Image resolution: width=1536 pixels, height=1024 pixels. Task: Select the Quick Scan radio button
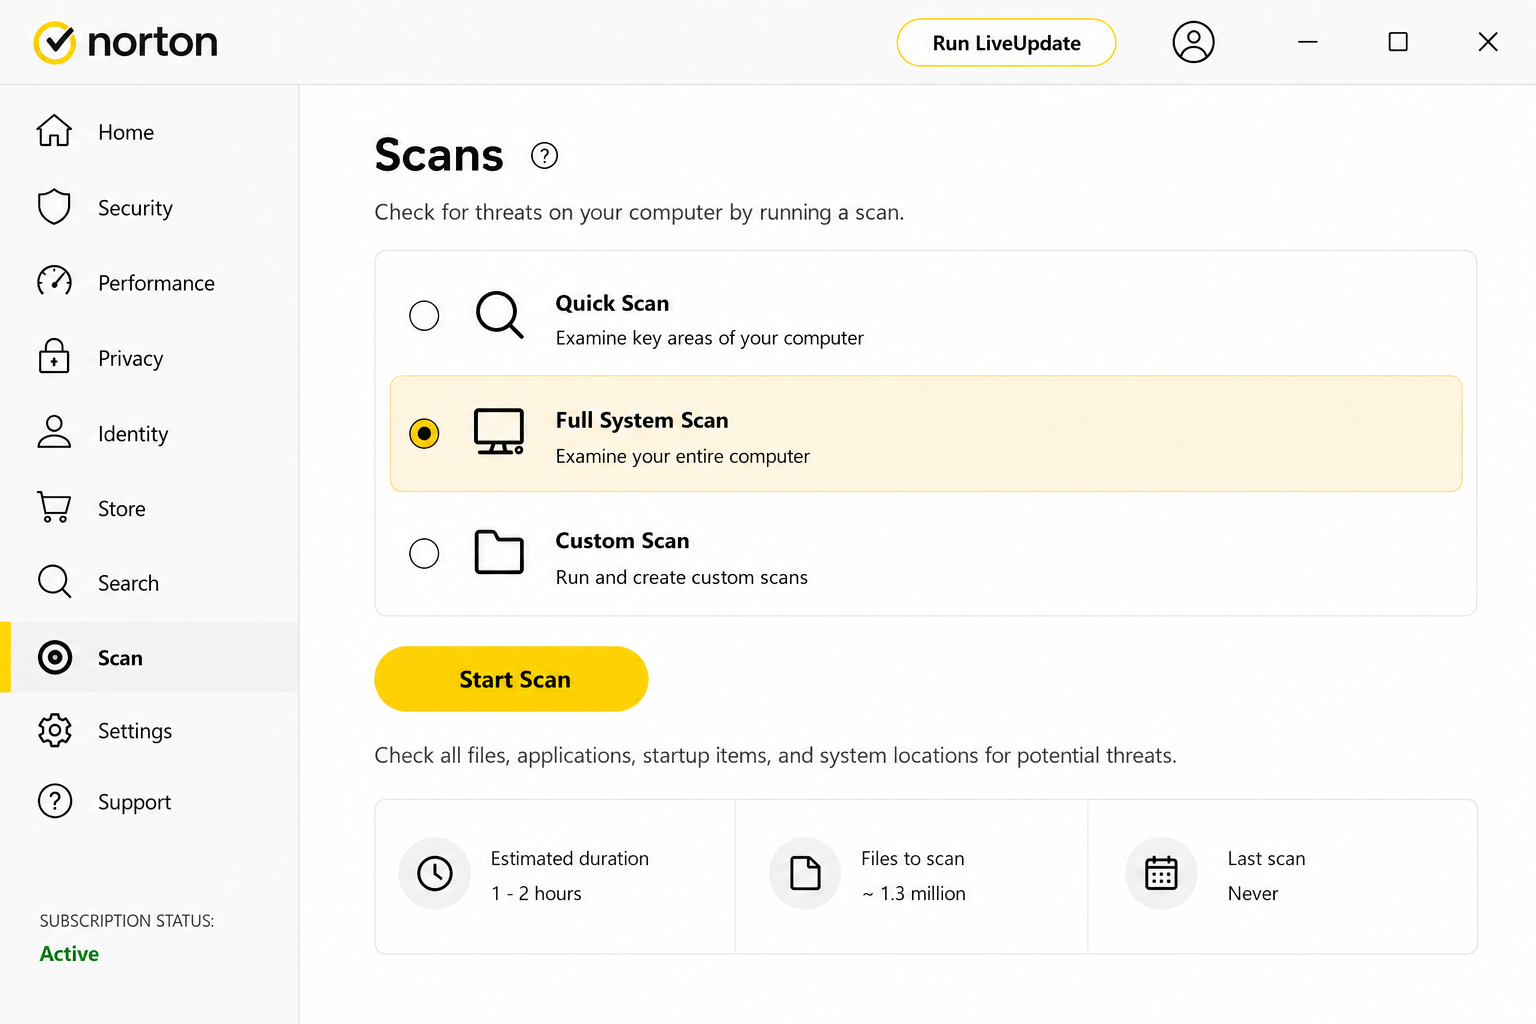pos(424,315)
